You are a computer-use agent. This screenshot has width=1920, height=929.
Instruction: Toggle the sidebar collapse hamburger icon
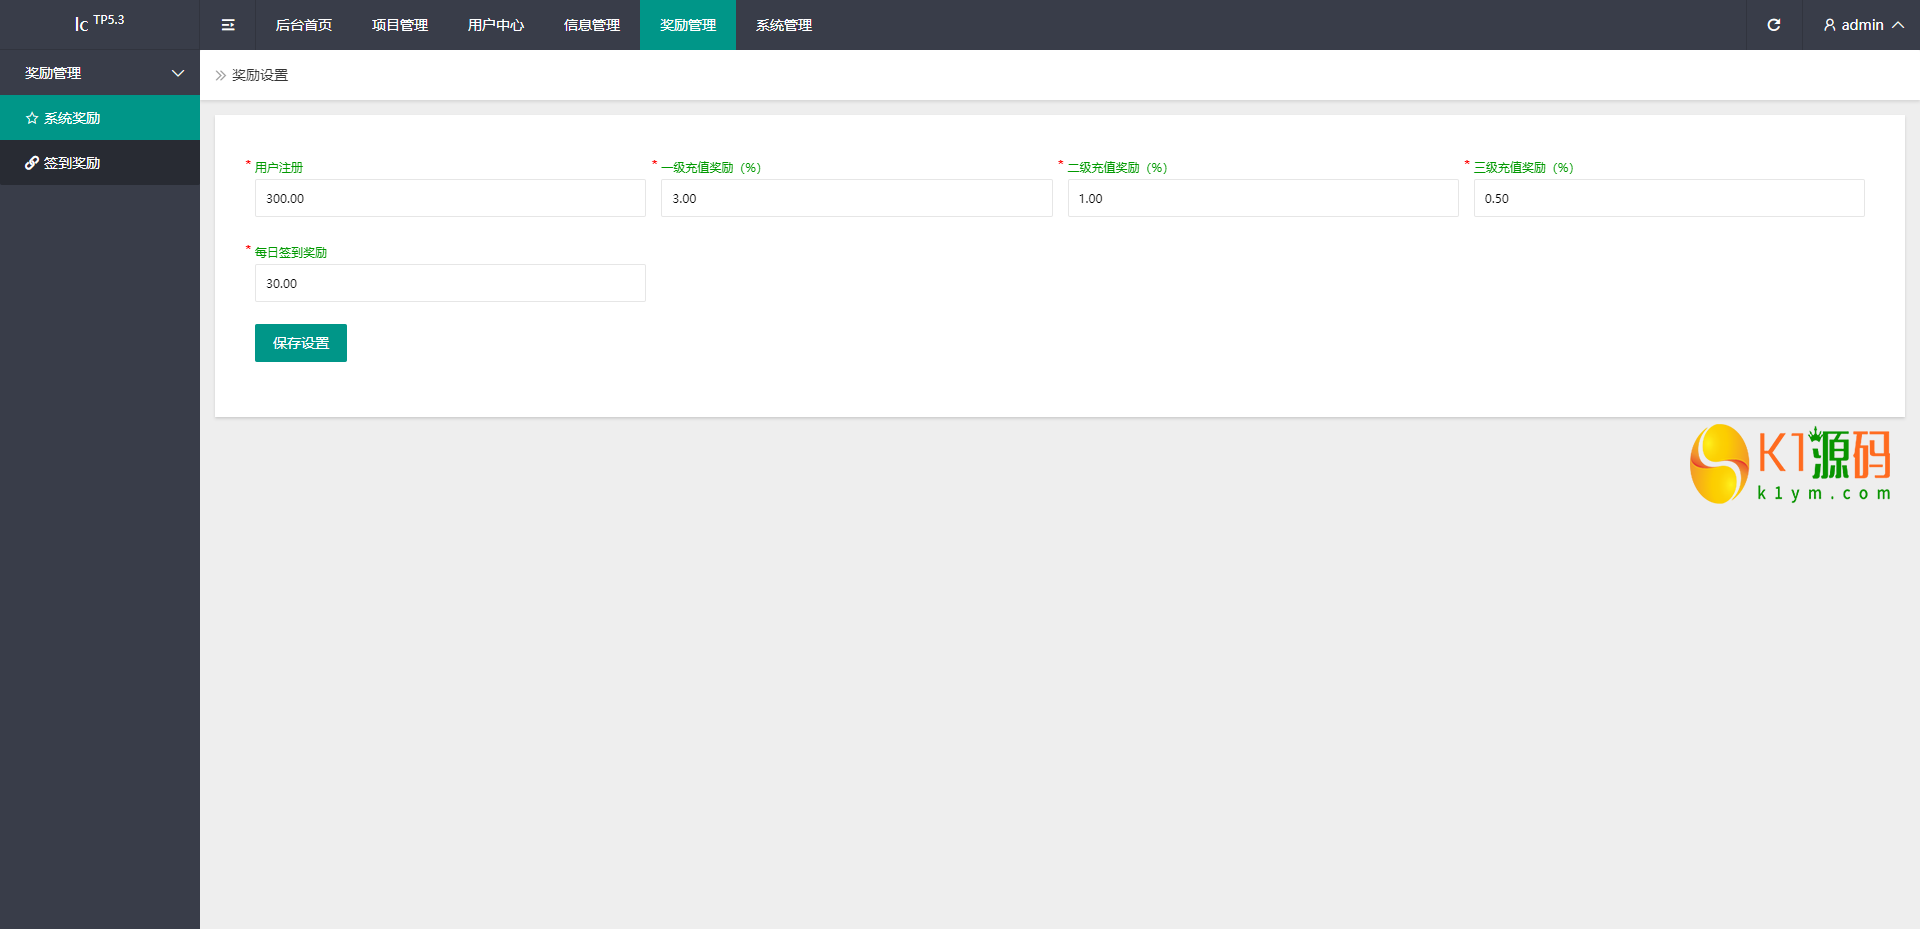pos(228,25)
